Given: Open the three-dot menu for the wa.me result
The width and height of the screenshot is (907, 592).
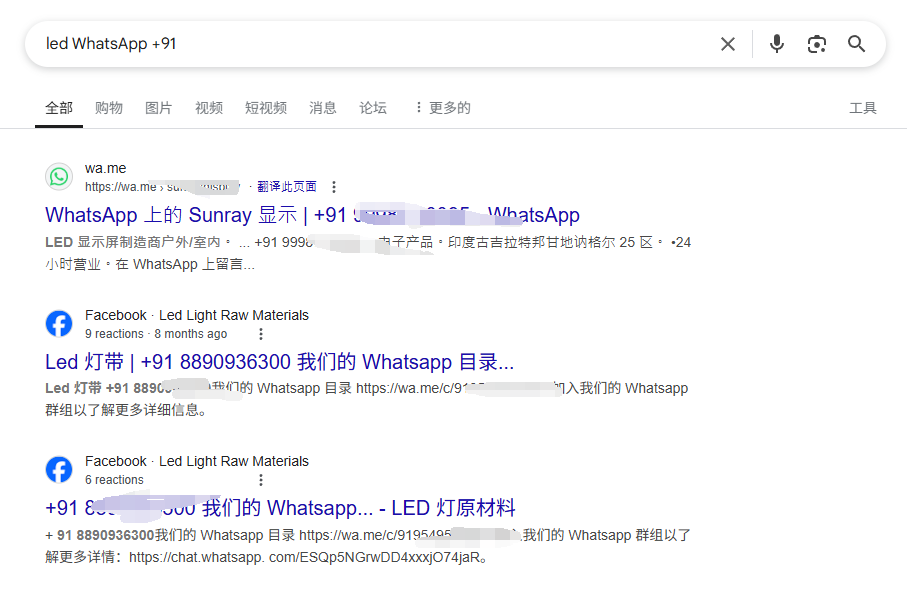Looking at the screenshot, I should [334, 186].
